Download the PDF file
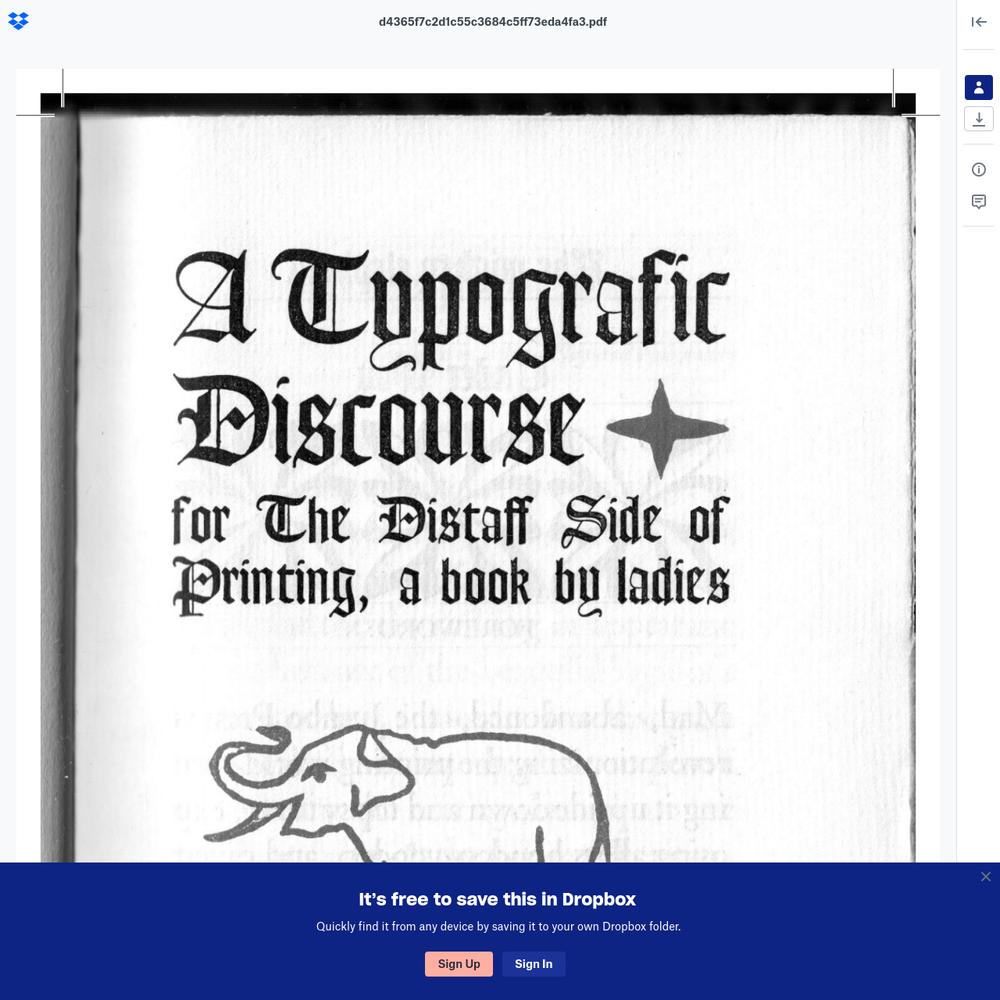This screenshot has width=1000, height=1000. pos(978,119)
